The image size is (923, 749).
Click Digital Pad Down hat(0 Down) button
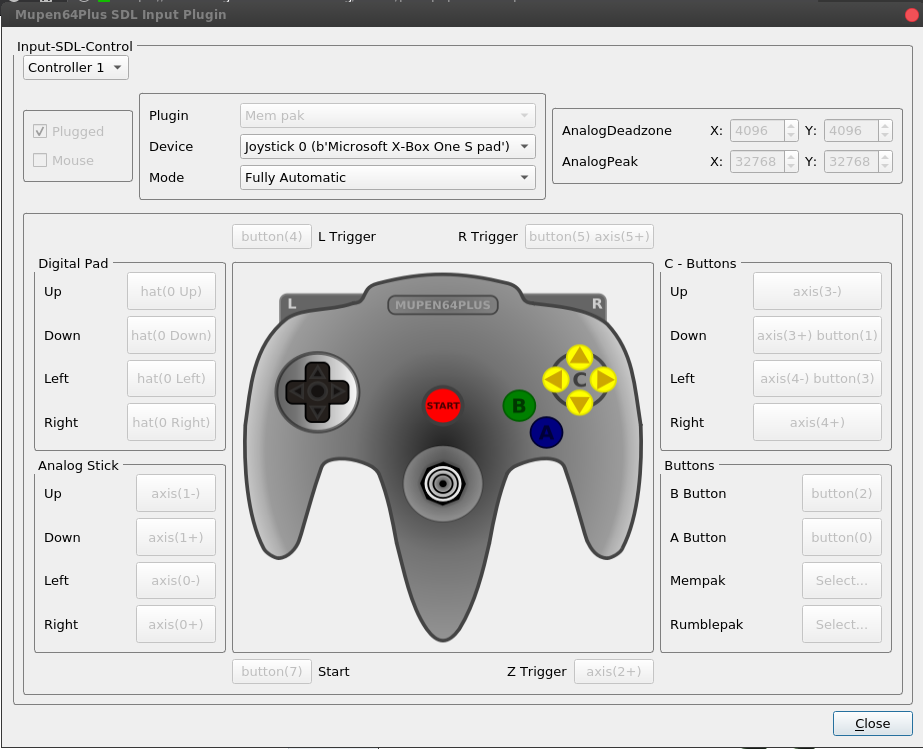(x=171, y=335)
